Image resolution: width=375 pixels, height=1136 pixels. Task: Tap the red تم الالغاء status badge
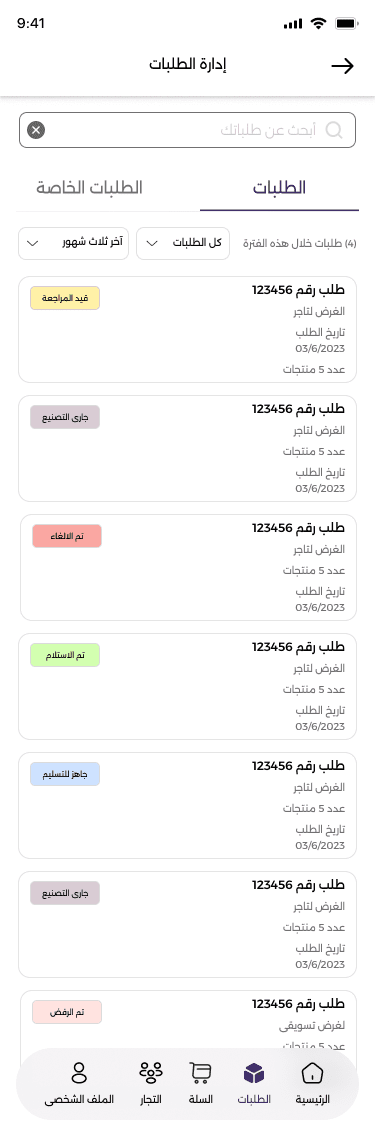67,536
